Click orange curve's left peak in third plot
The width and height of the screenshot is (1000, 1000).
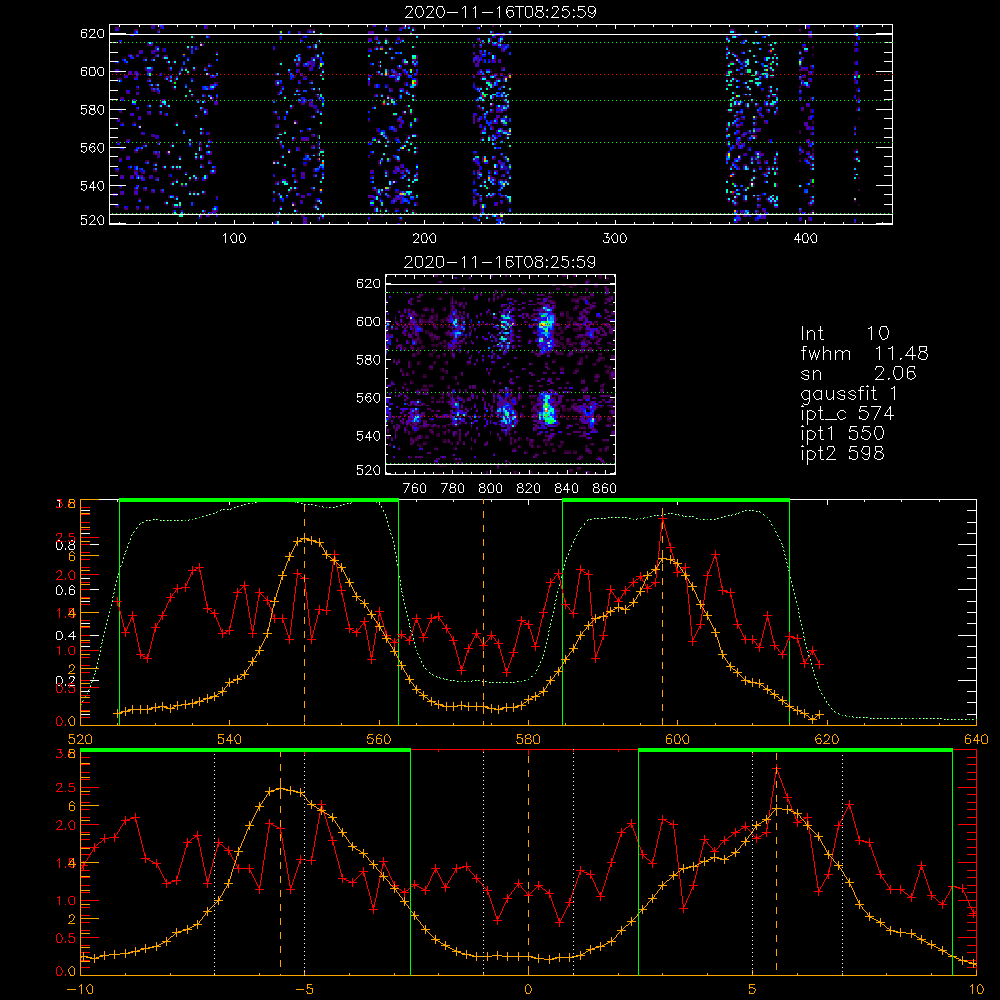(305, 539)
